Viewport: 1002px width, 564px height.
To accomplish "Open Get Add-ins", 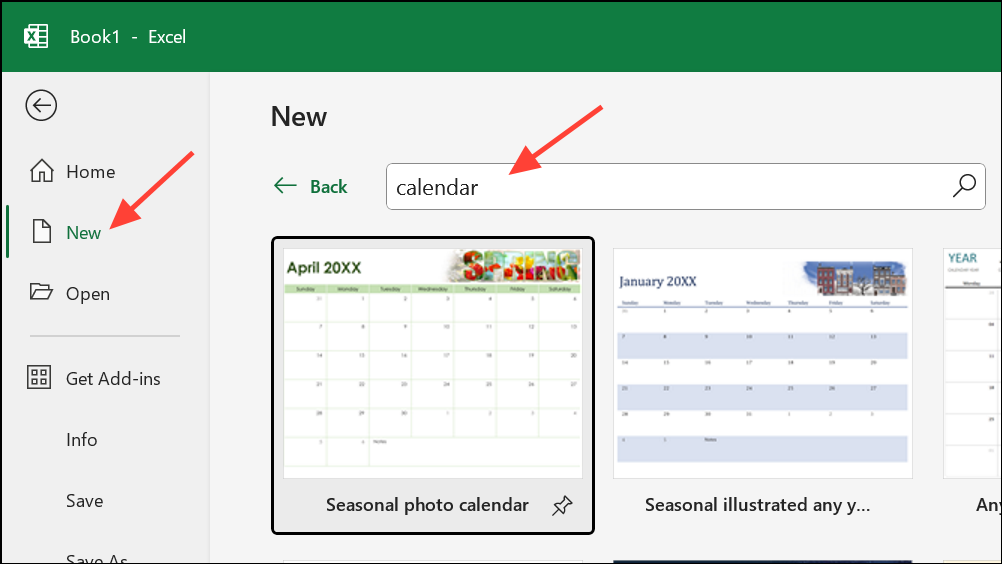I will pyautogui.click(x=113, y=379).
